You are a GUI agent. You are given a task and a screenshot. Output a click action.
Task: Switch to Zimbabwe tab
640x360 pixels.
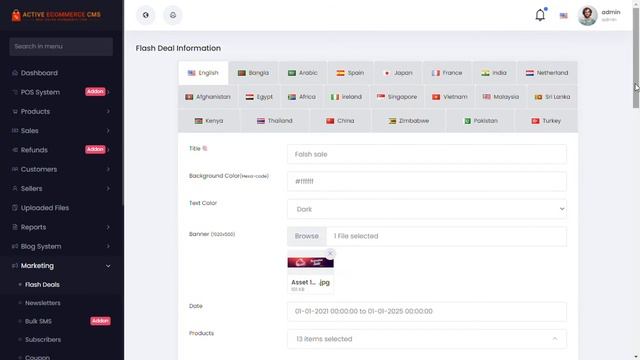pos(408,121)
